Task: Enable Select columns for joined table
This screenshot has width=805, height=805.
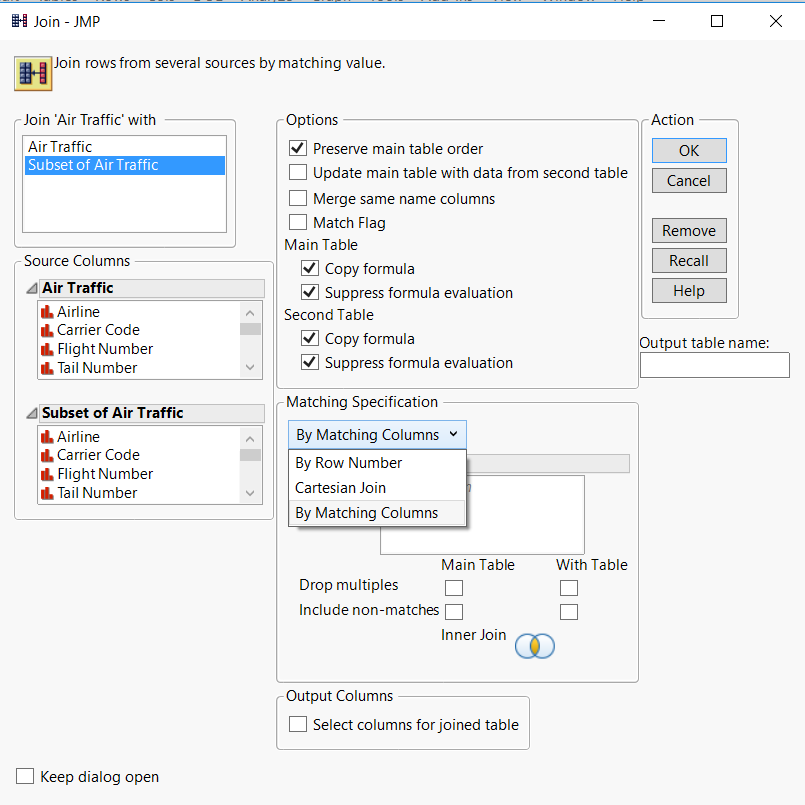Action: pyautogui.click(x=298, y=724)
